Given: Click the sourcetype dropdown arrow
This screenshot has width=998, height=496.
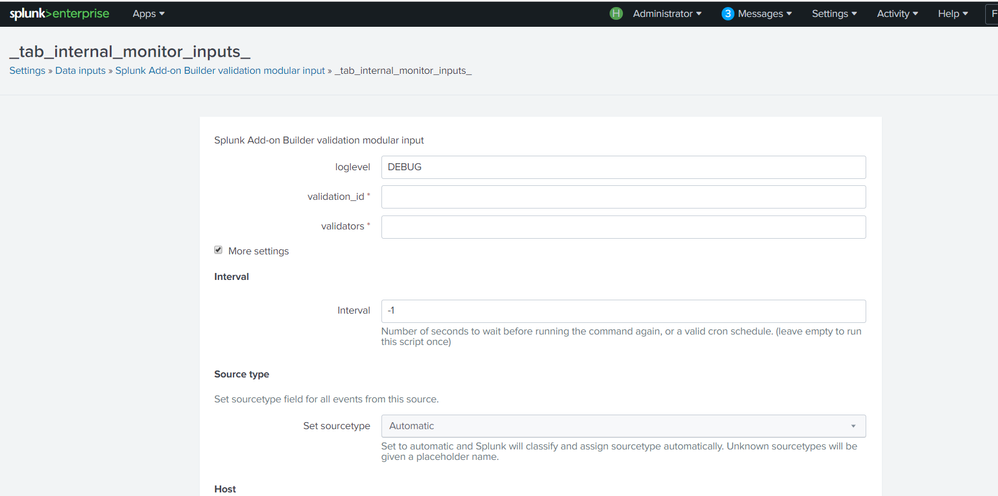Looking at the screenshot, I should [853, 427].
